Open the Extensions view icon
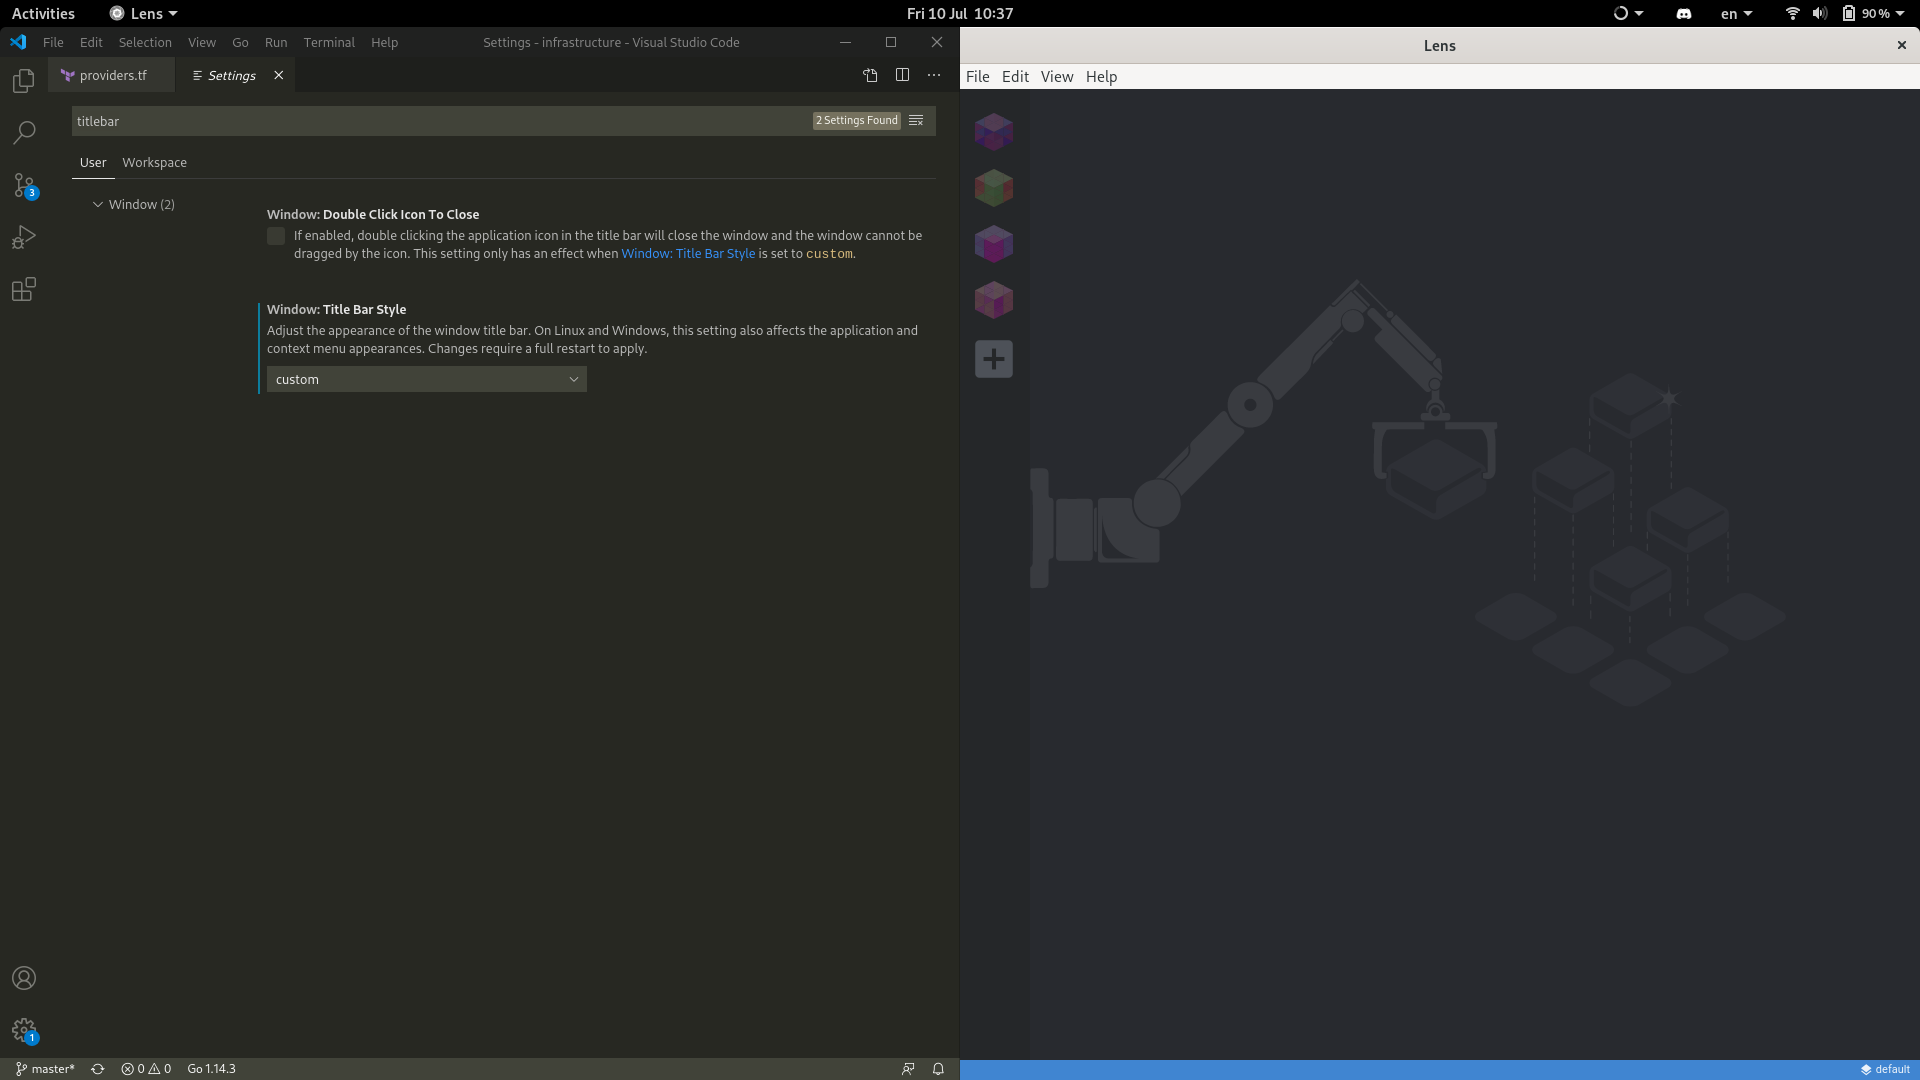Image resolution: width=1920 pixels, height=1080 pixels. click(23, 289)
